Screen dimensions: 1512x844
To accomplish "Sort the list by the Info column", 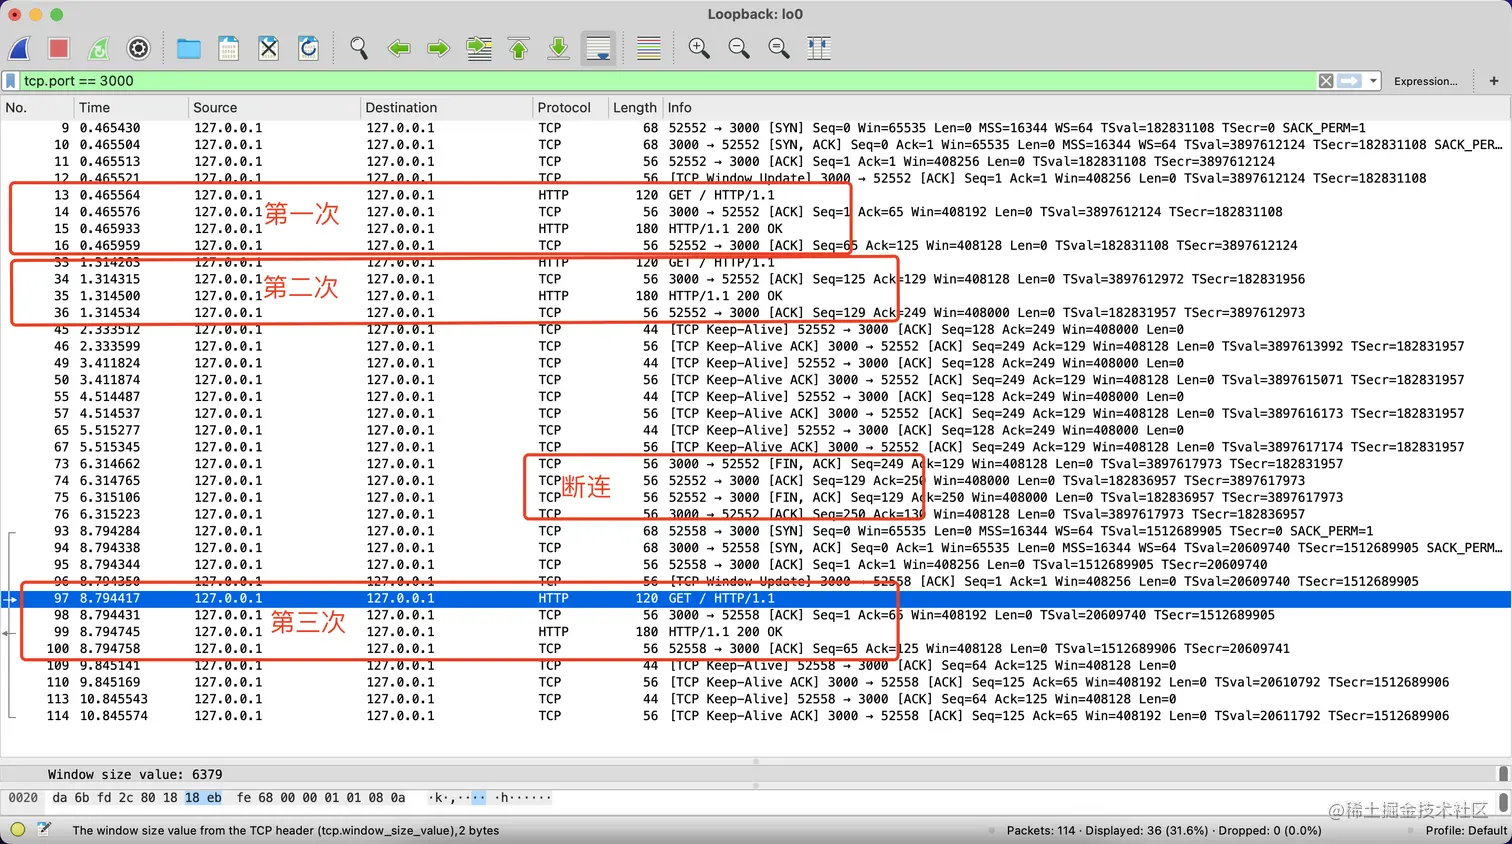I will pyautogui.click(x=1087, y=107).
